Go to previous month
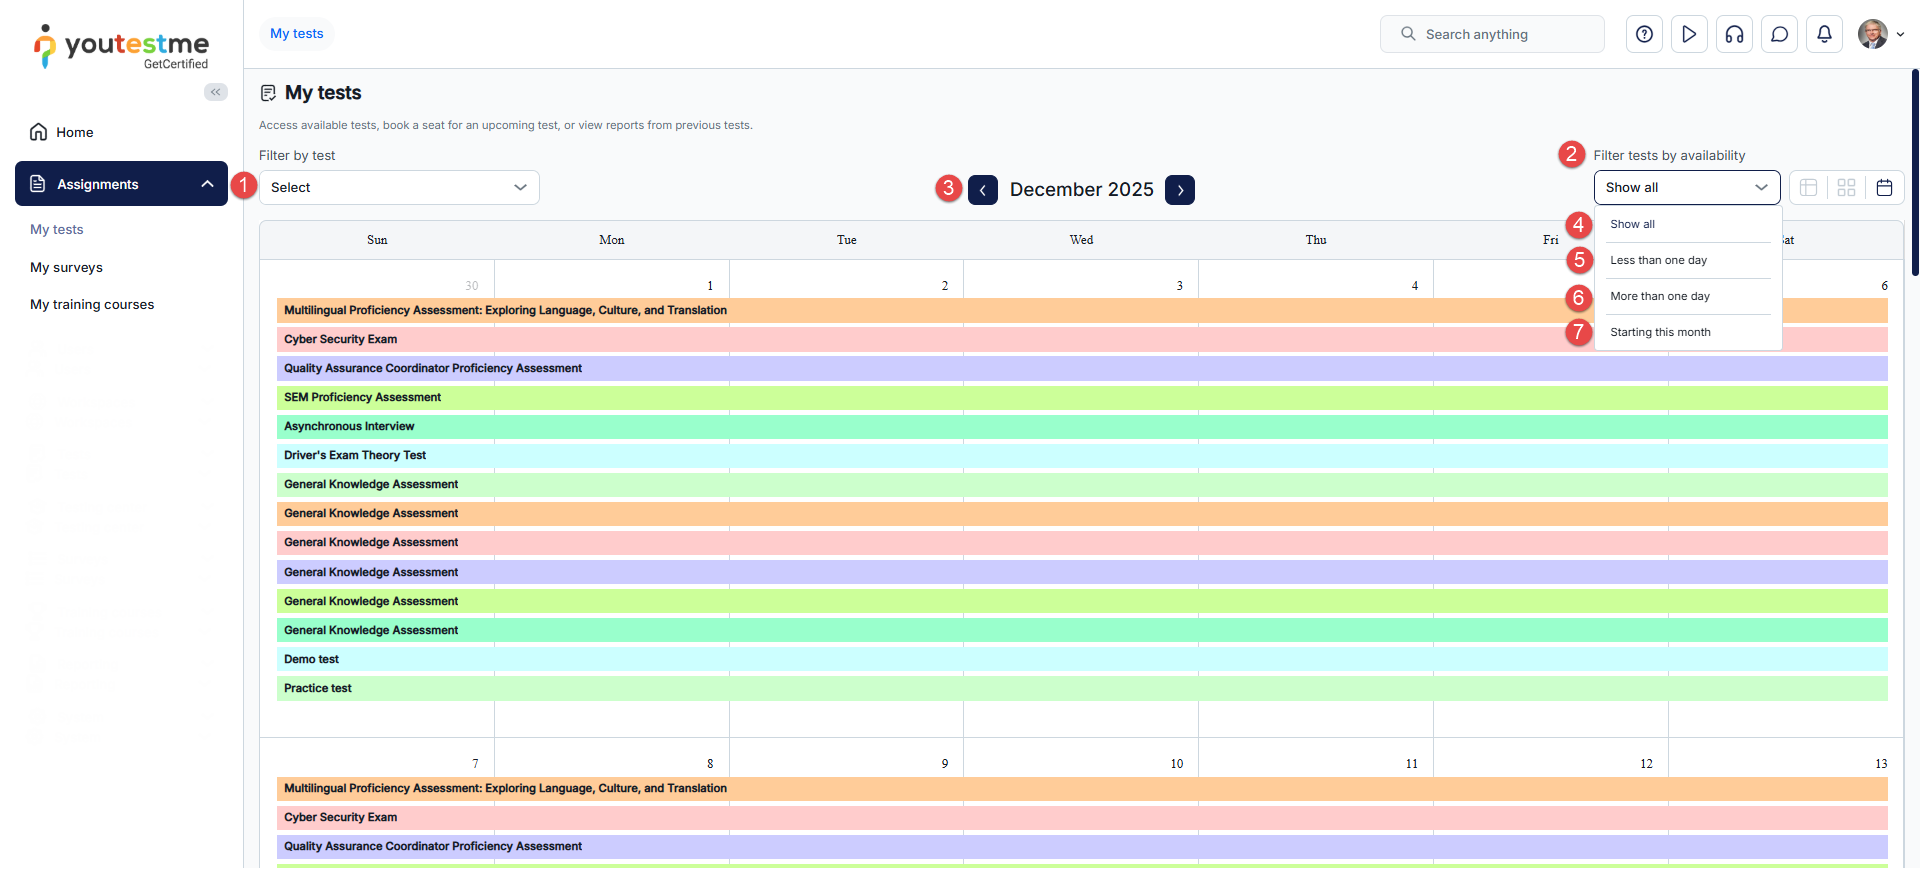 [982, 190]
